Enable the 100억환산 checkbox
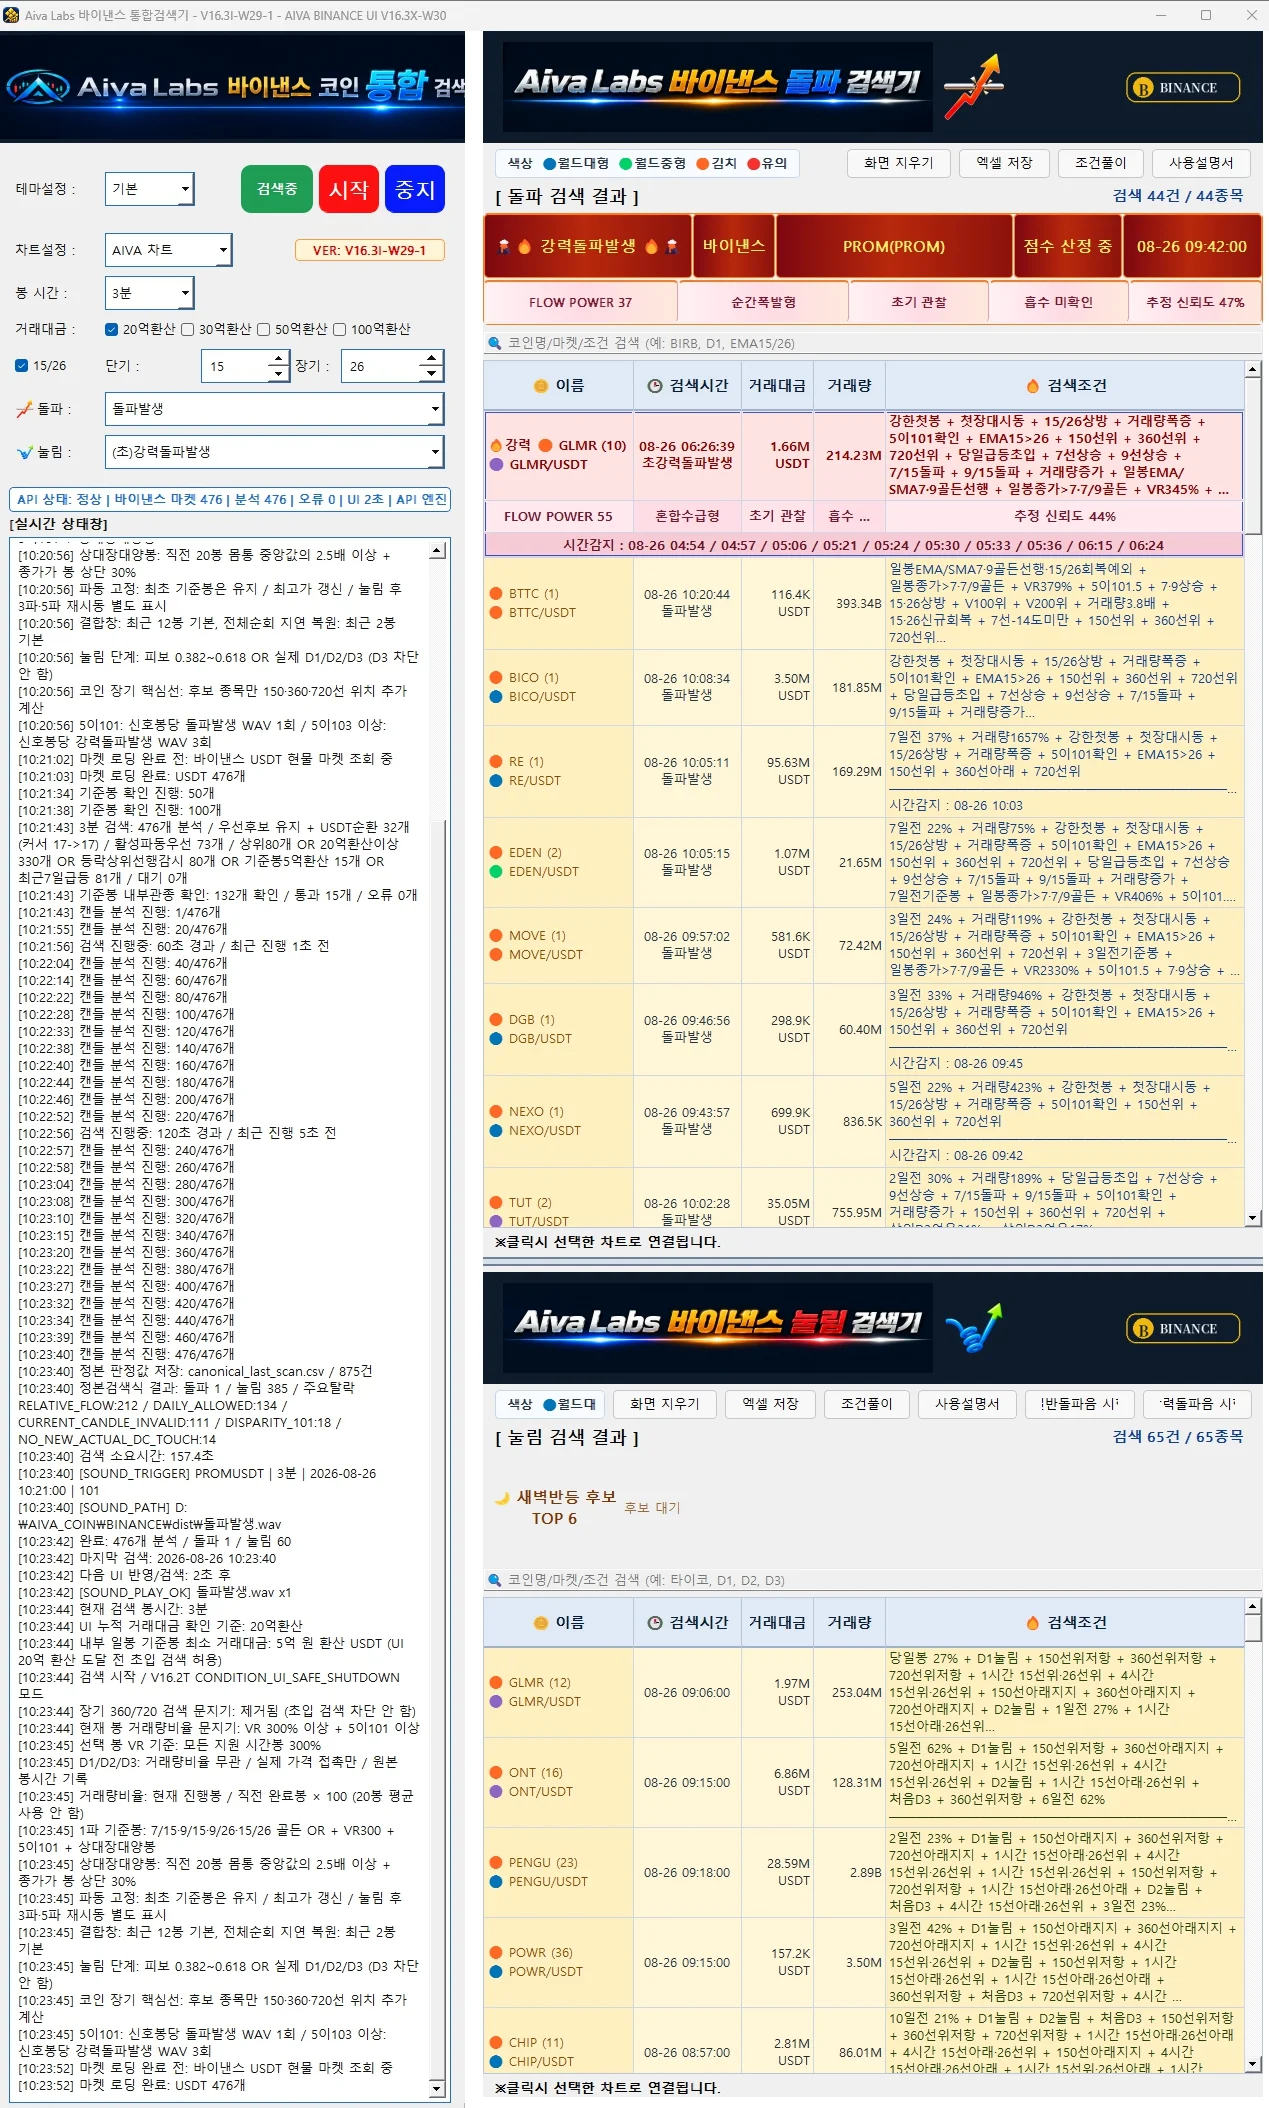The image size is (1269, 2108). pyautogui.click(x=339, y=329)
